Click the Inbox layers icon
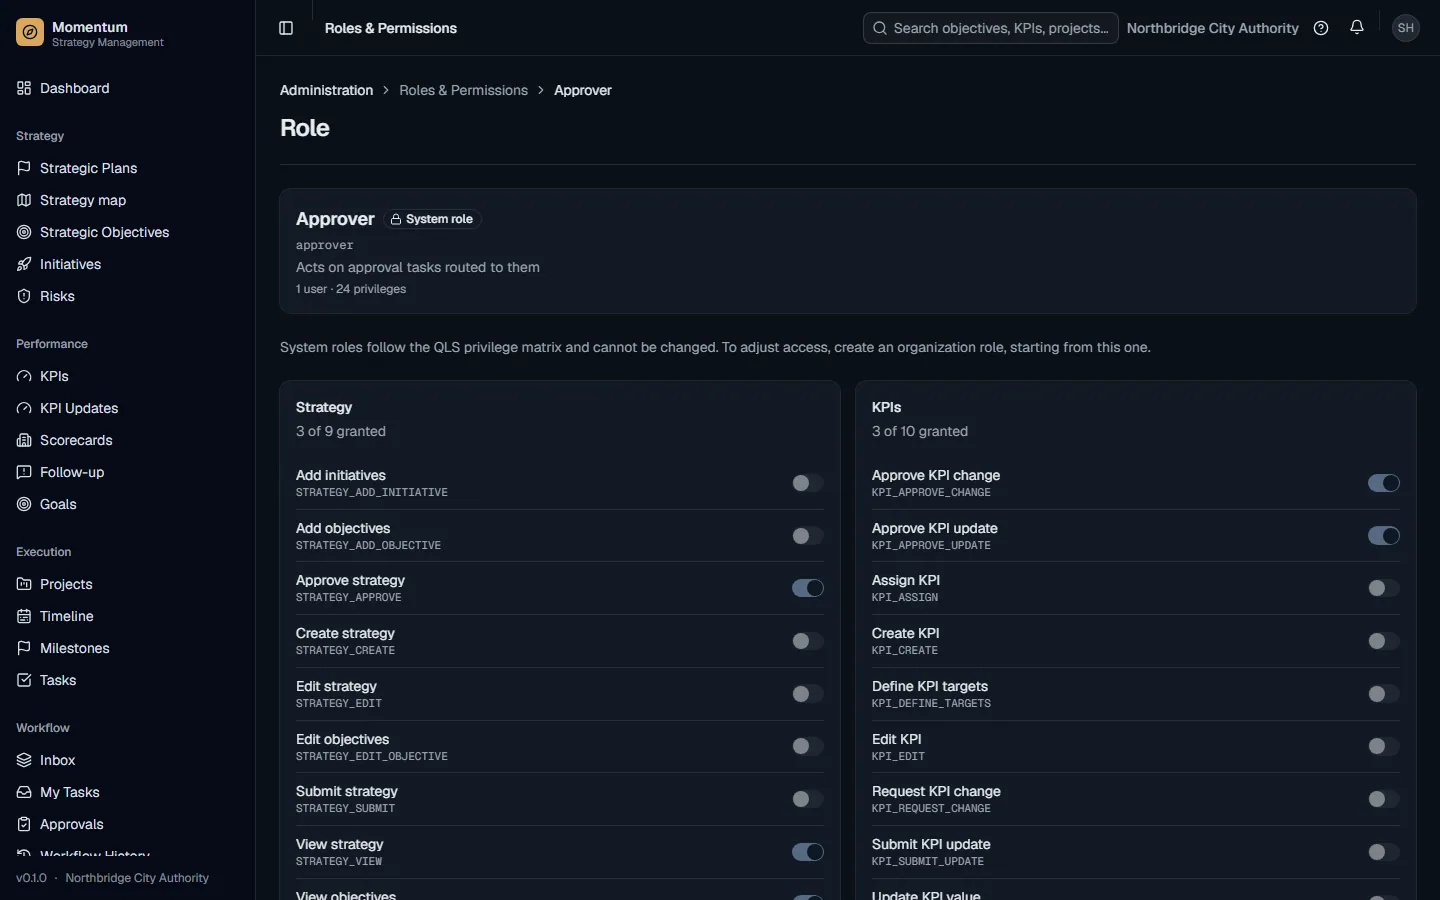Image resolution: width=1440 pixels, height=900 pixels. pyautogui.click(x=24, y=760)
